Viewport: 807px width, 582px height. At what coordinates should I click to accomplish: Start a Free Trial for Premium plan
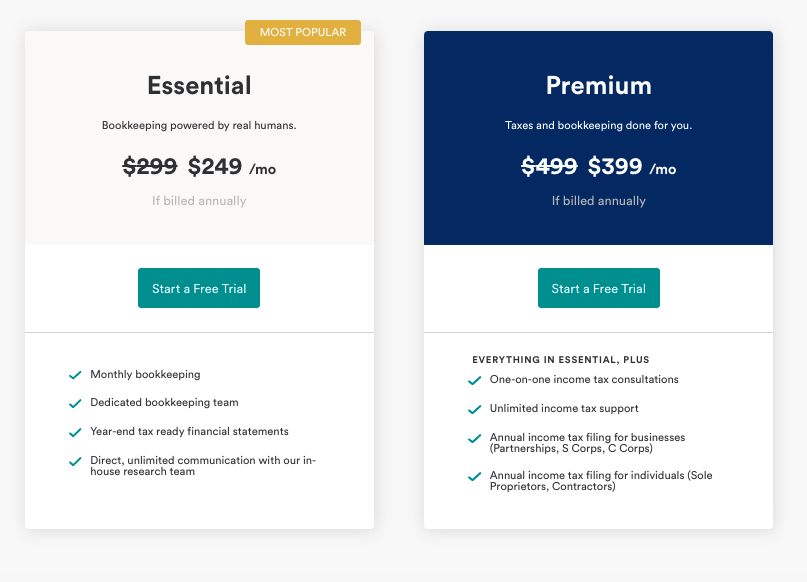(599, 288)
